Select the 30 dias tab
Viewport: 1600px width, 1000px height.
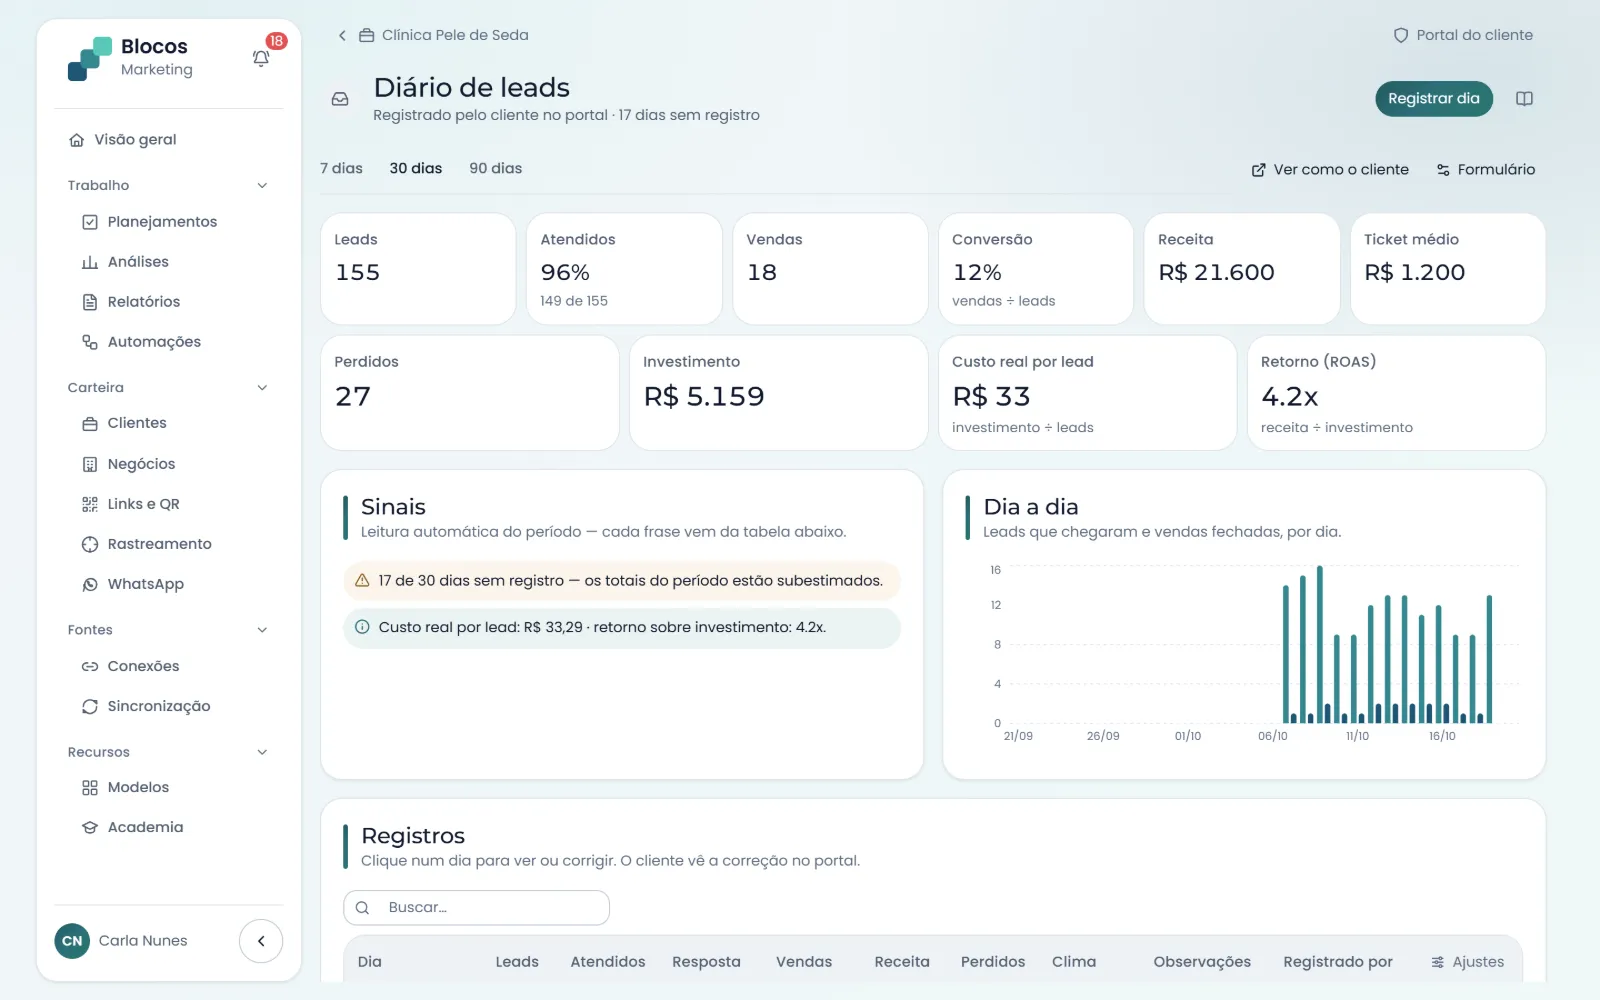[x=416, y=168]
